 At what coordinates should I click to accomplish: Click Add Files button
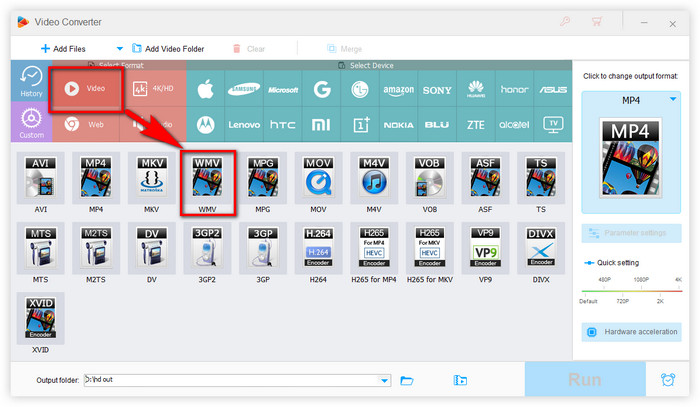coord(63,49)
